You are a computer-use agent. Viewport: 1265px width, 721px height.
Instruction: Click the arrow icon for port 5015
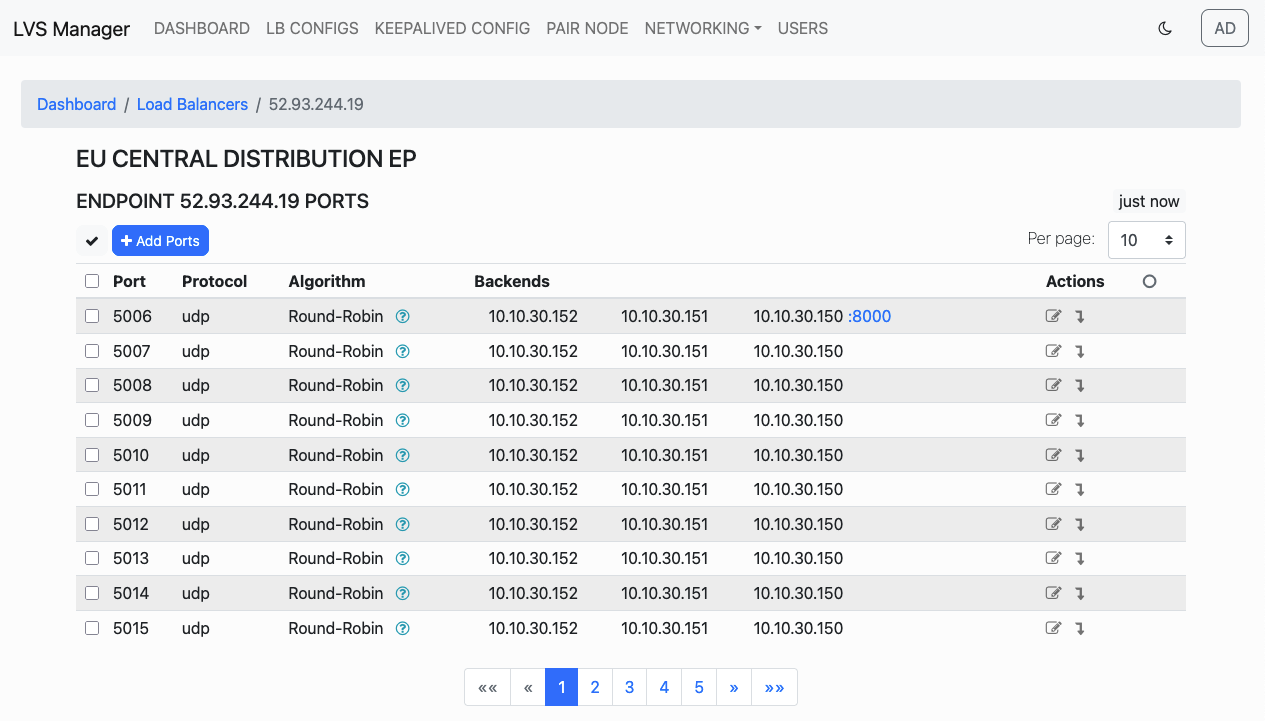pyautogui.click(x=1080, y=628)
